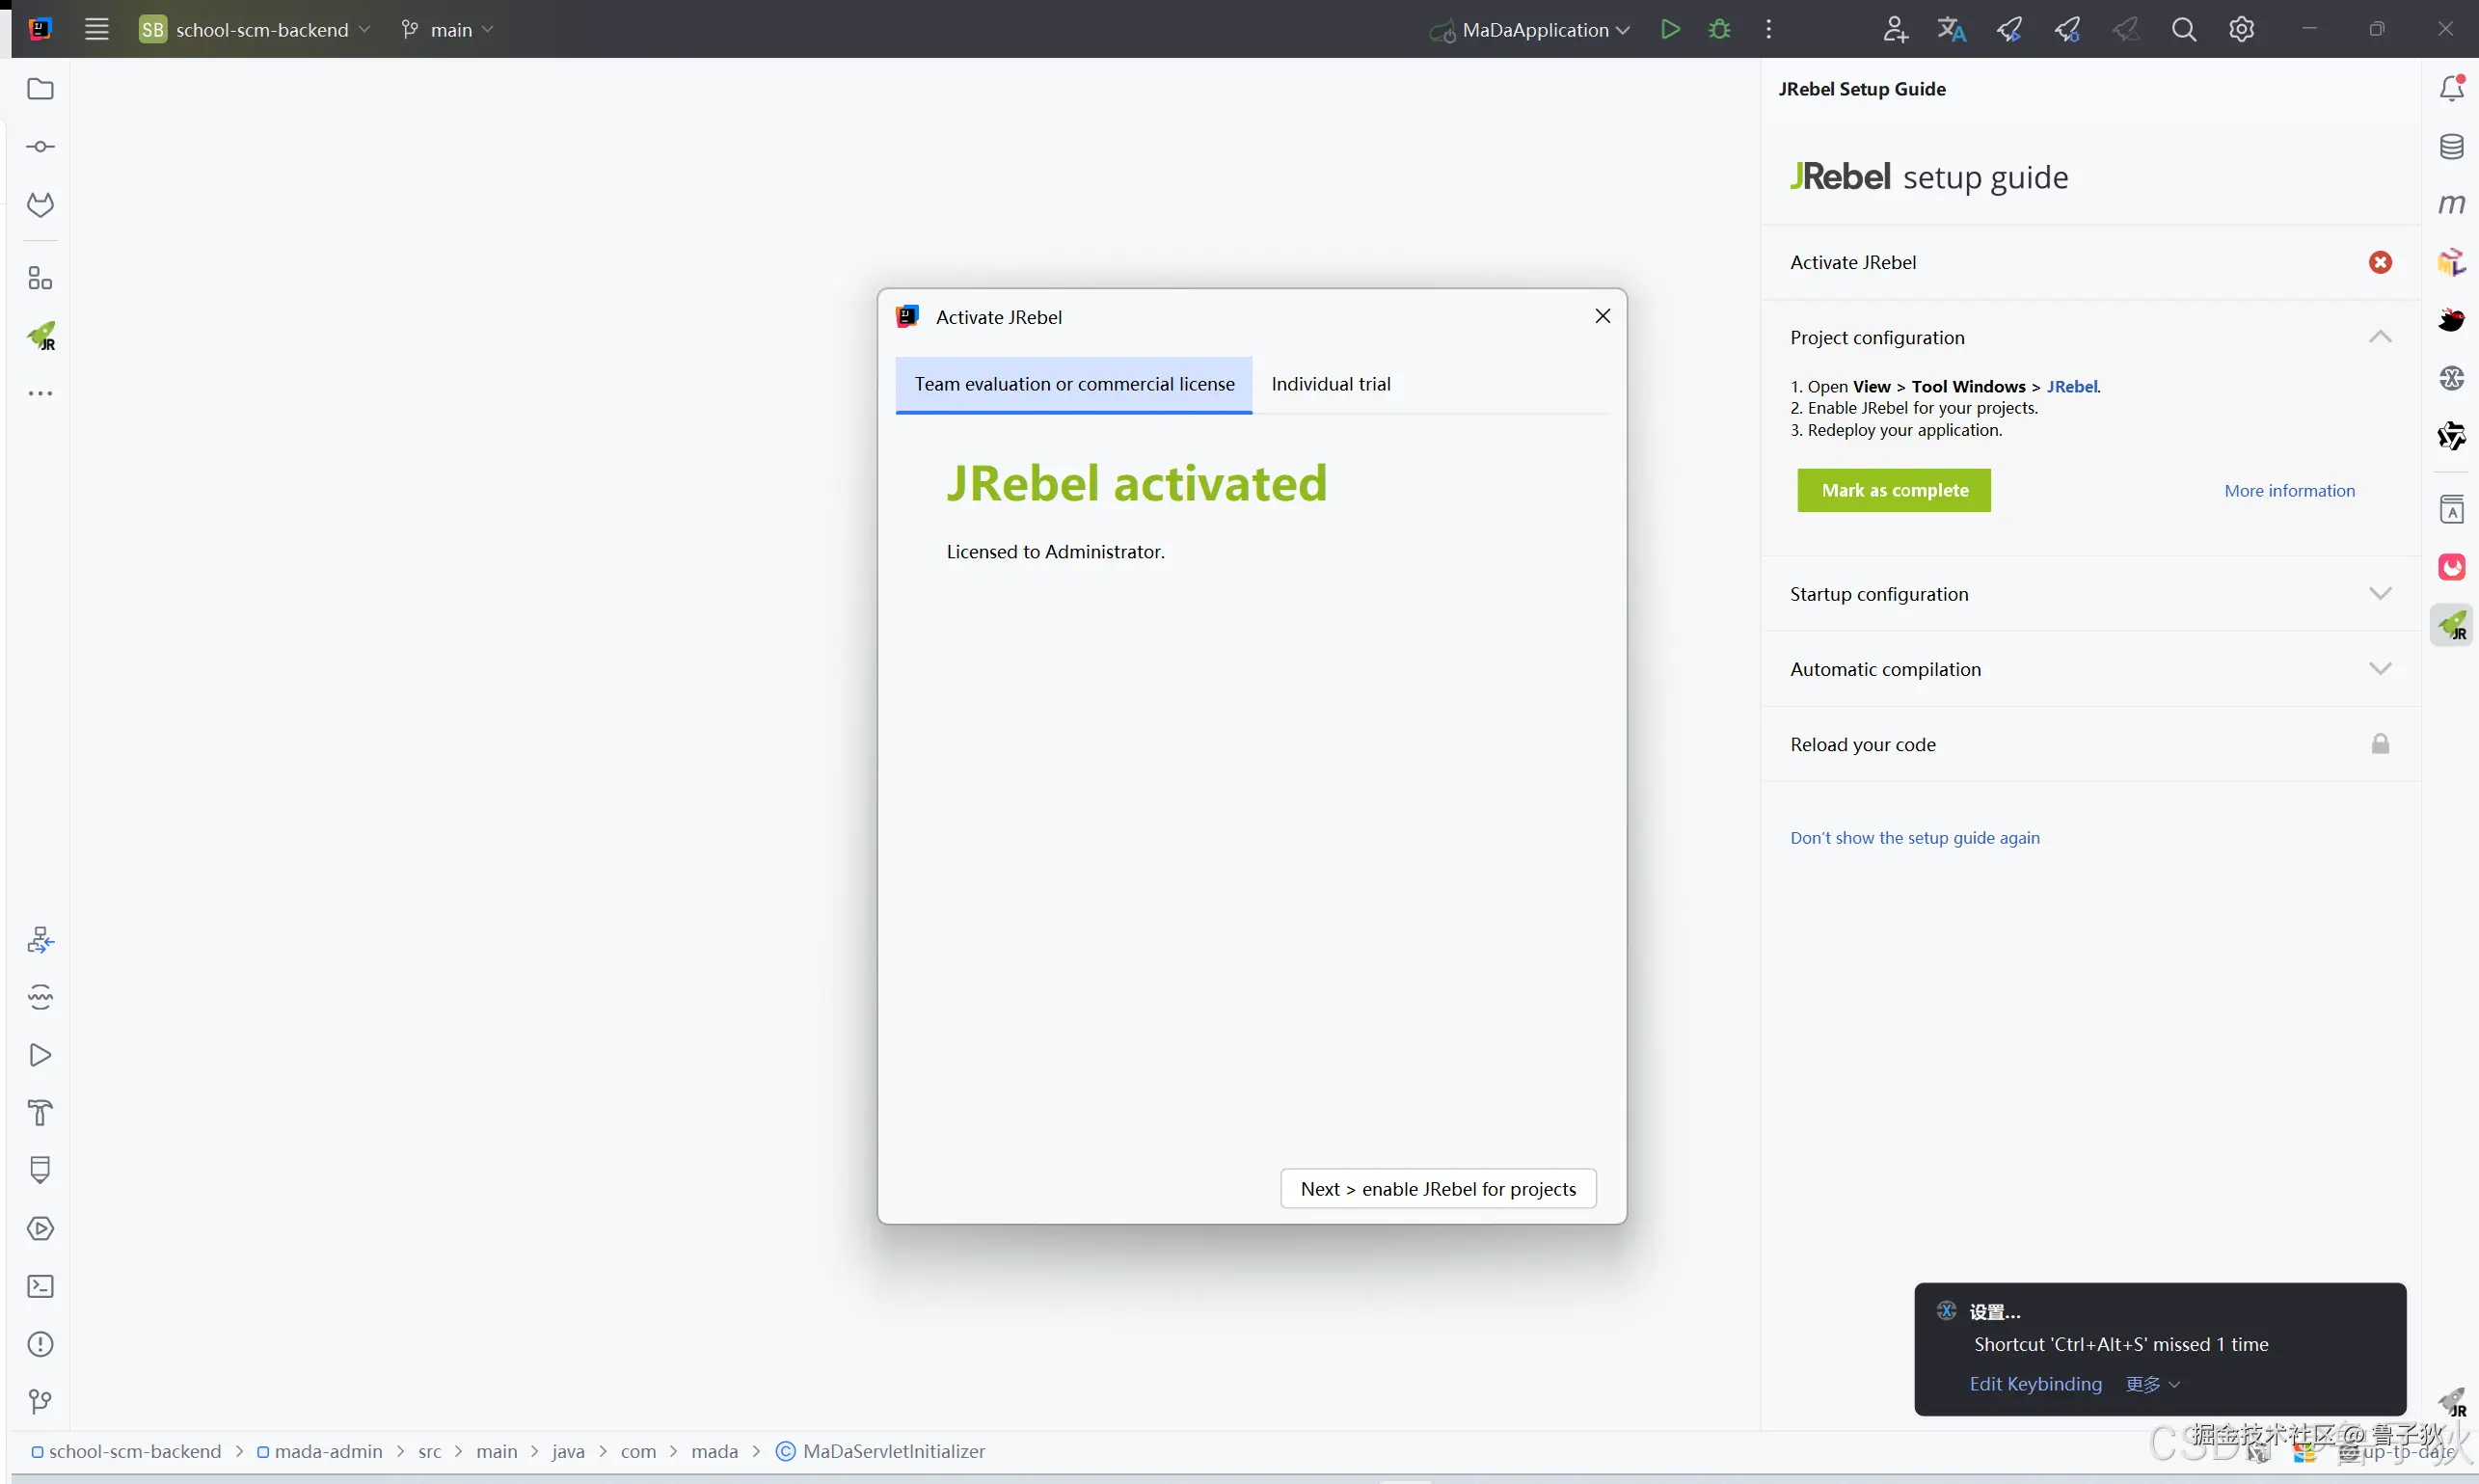Switch to the Individual trial tab
This screenshot has width=2479, height=1484.
tap(1330, 384)
